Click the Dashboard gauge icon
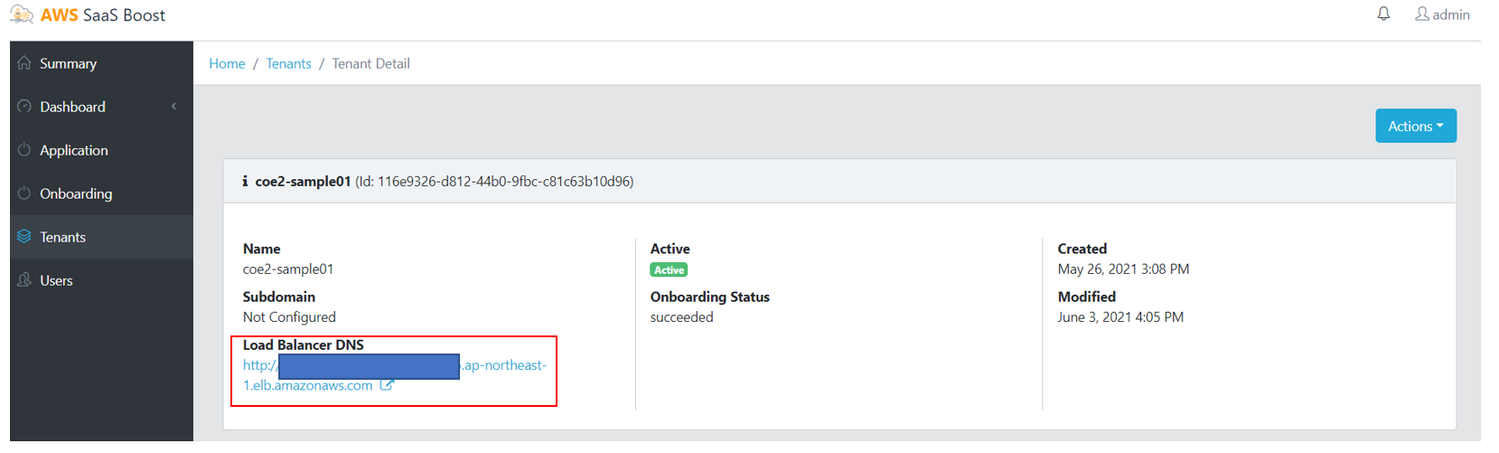 25,107
